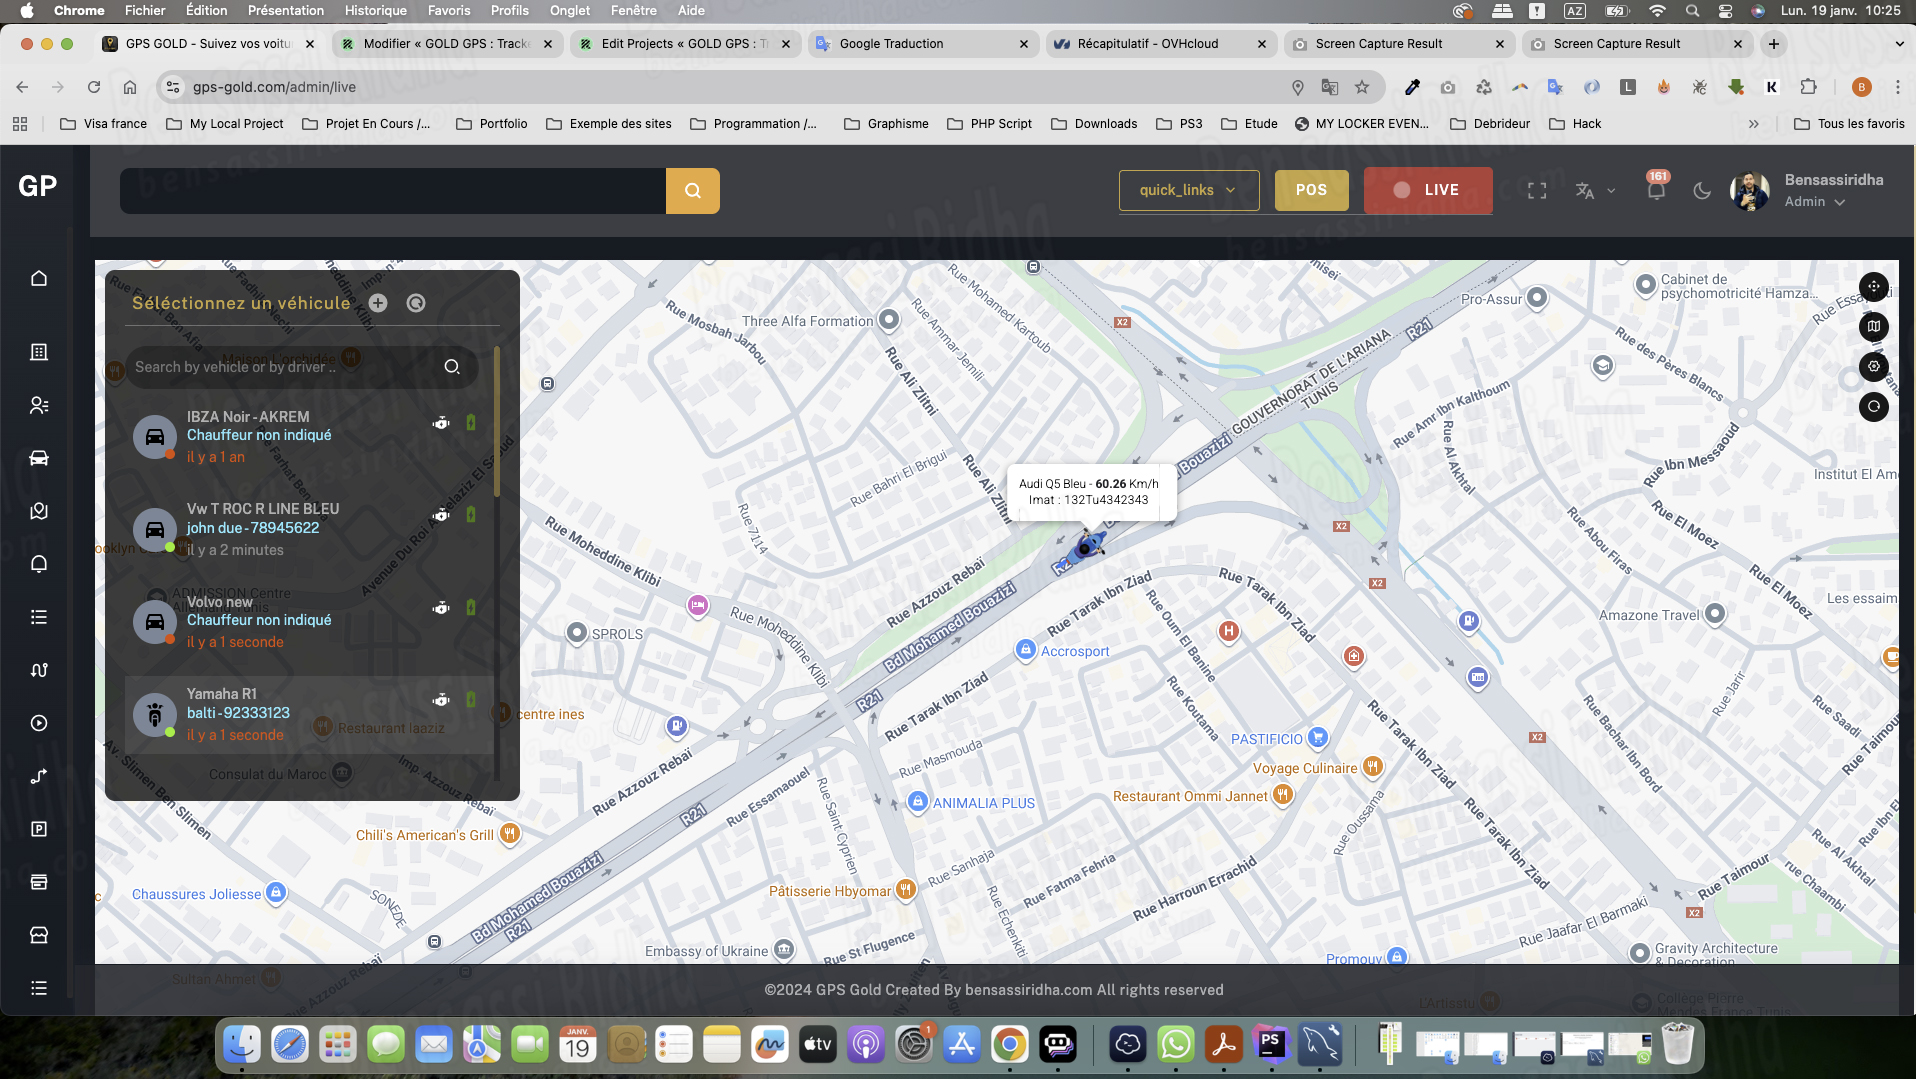
Task: Click the Search by vehicle or driver field
Action: [x=285, y=367]
